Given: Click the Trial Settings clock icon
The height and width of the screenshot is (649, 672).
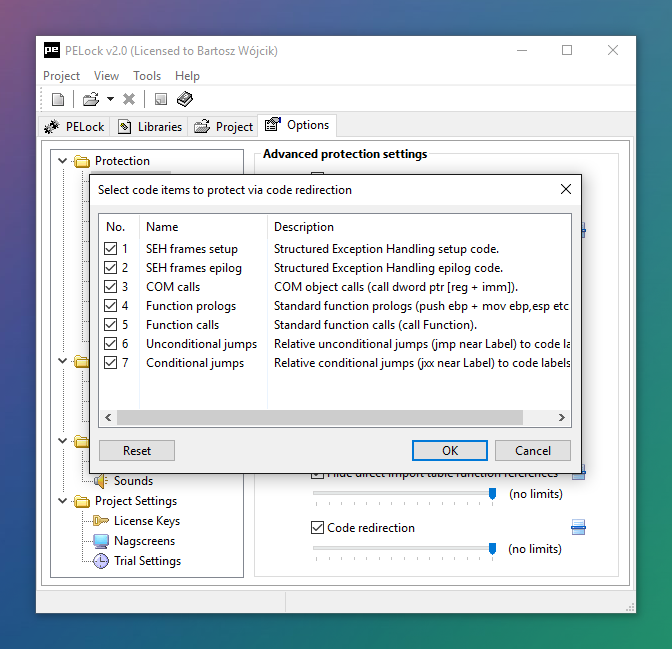Looking at the screenshot, I should point(101,561).
